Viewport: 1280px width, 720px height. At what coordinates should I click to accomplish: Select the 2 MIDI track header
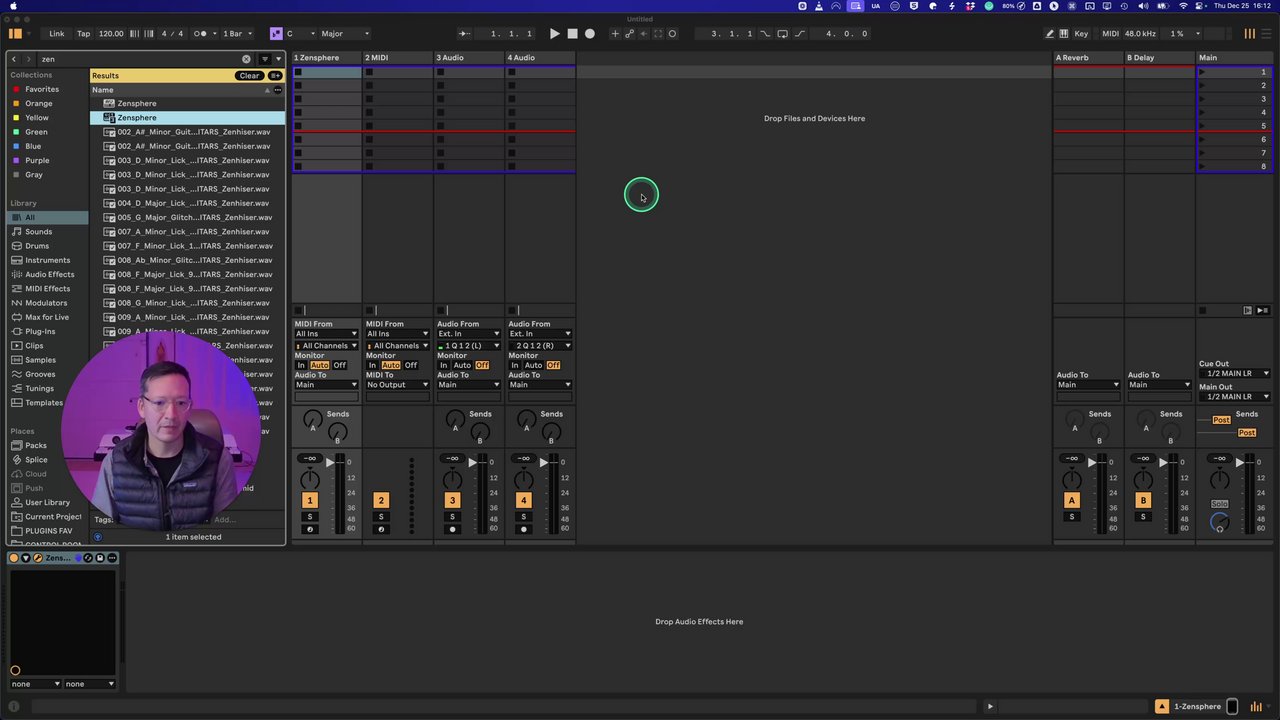pyautogui.click(x=398, y=58)
